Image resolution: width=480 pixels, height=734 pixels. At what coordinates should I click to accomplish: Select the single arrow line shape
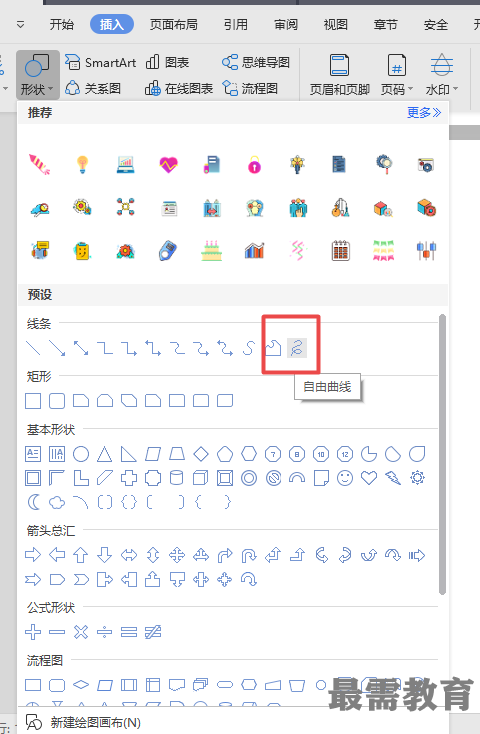(57, 348)
